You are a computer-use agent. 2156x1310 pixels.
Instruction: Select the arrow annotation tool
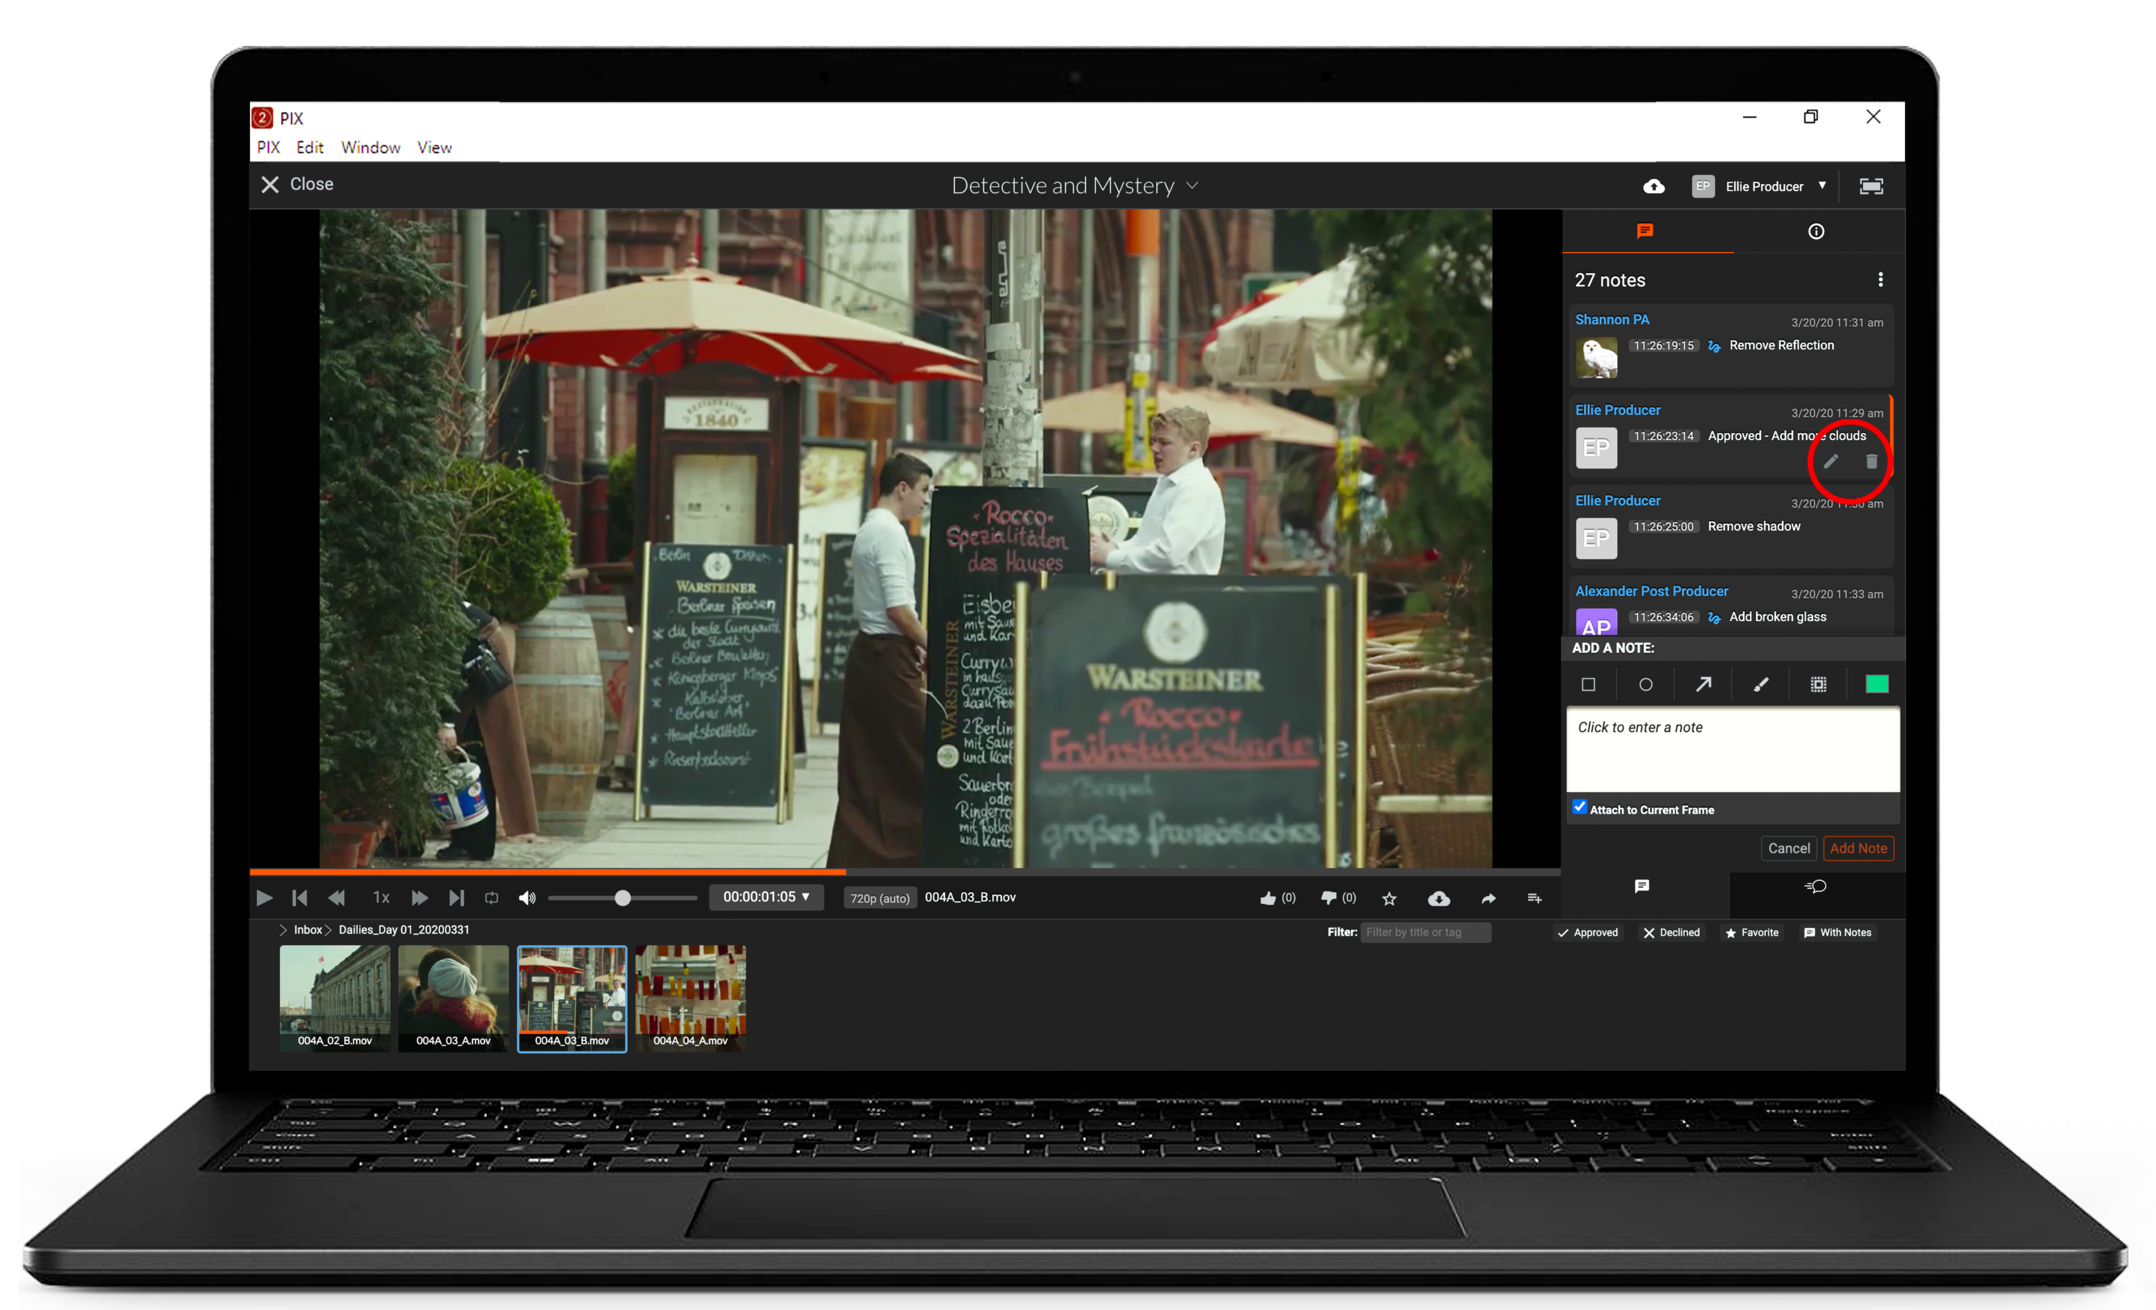click(1703, 685)
